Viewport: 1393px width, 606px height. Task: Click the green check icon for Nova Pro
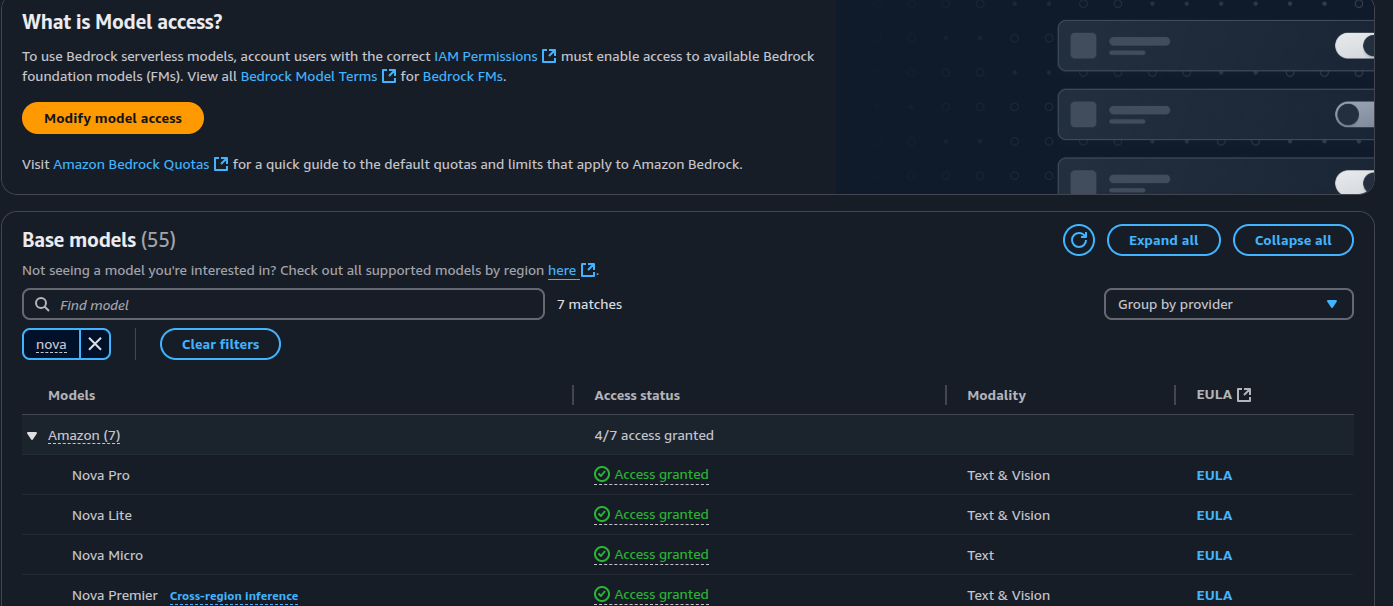[x=602, y=474]
